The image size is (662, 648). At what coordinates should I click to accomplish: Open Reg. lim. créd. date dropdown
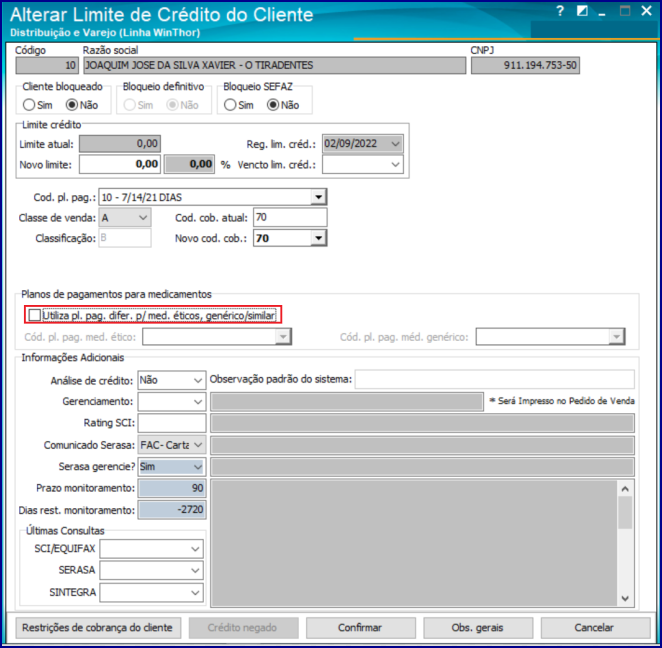[x=395, y=144]
